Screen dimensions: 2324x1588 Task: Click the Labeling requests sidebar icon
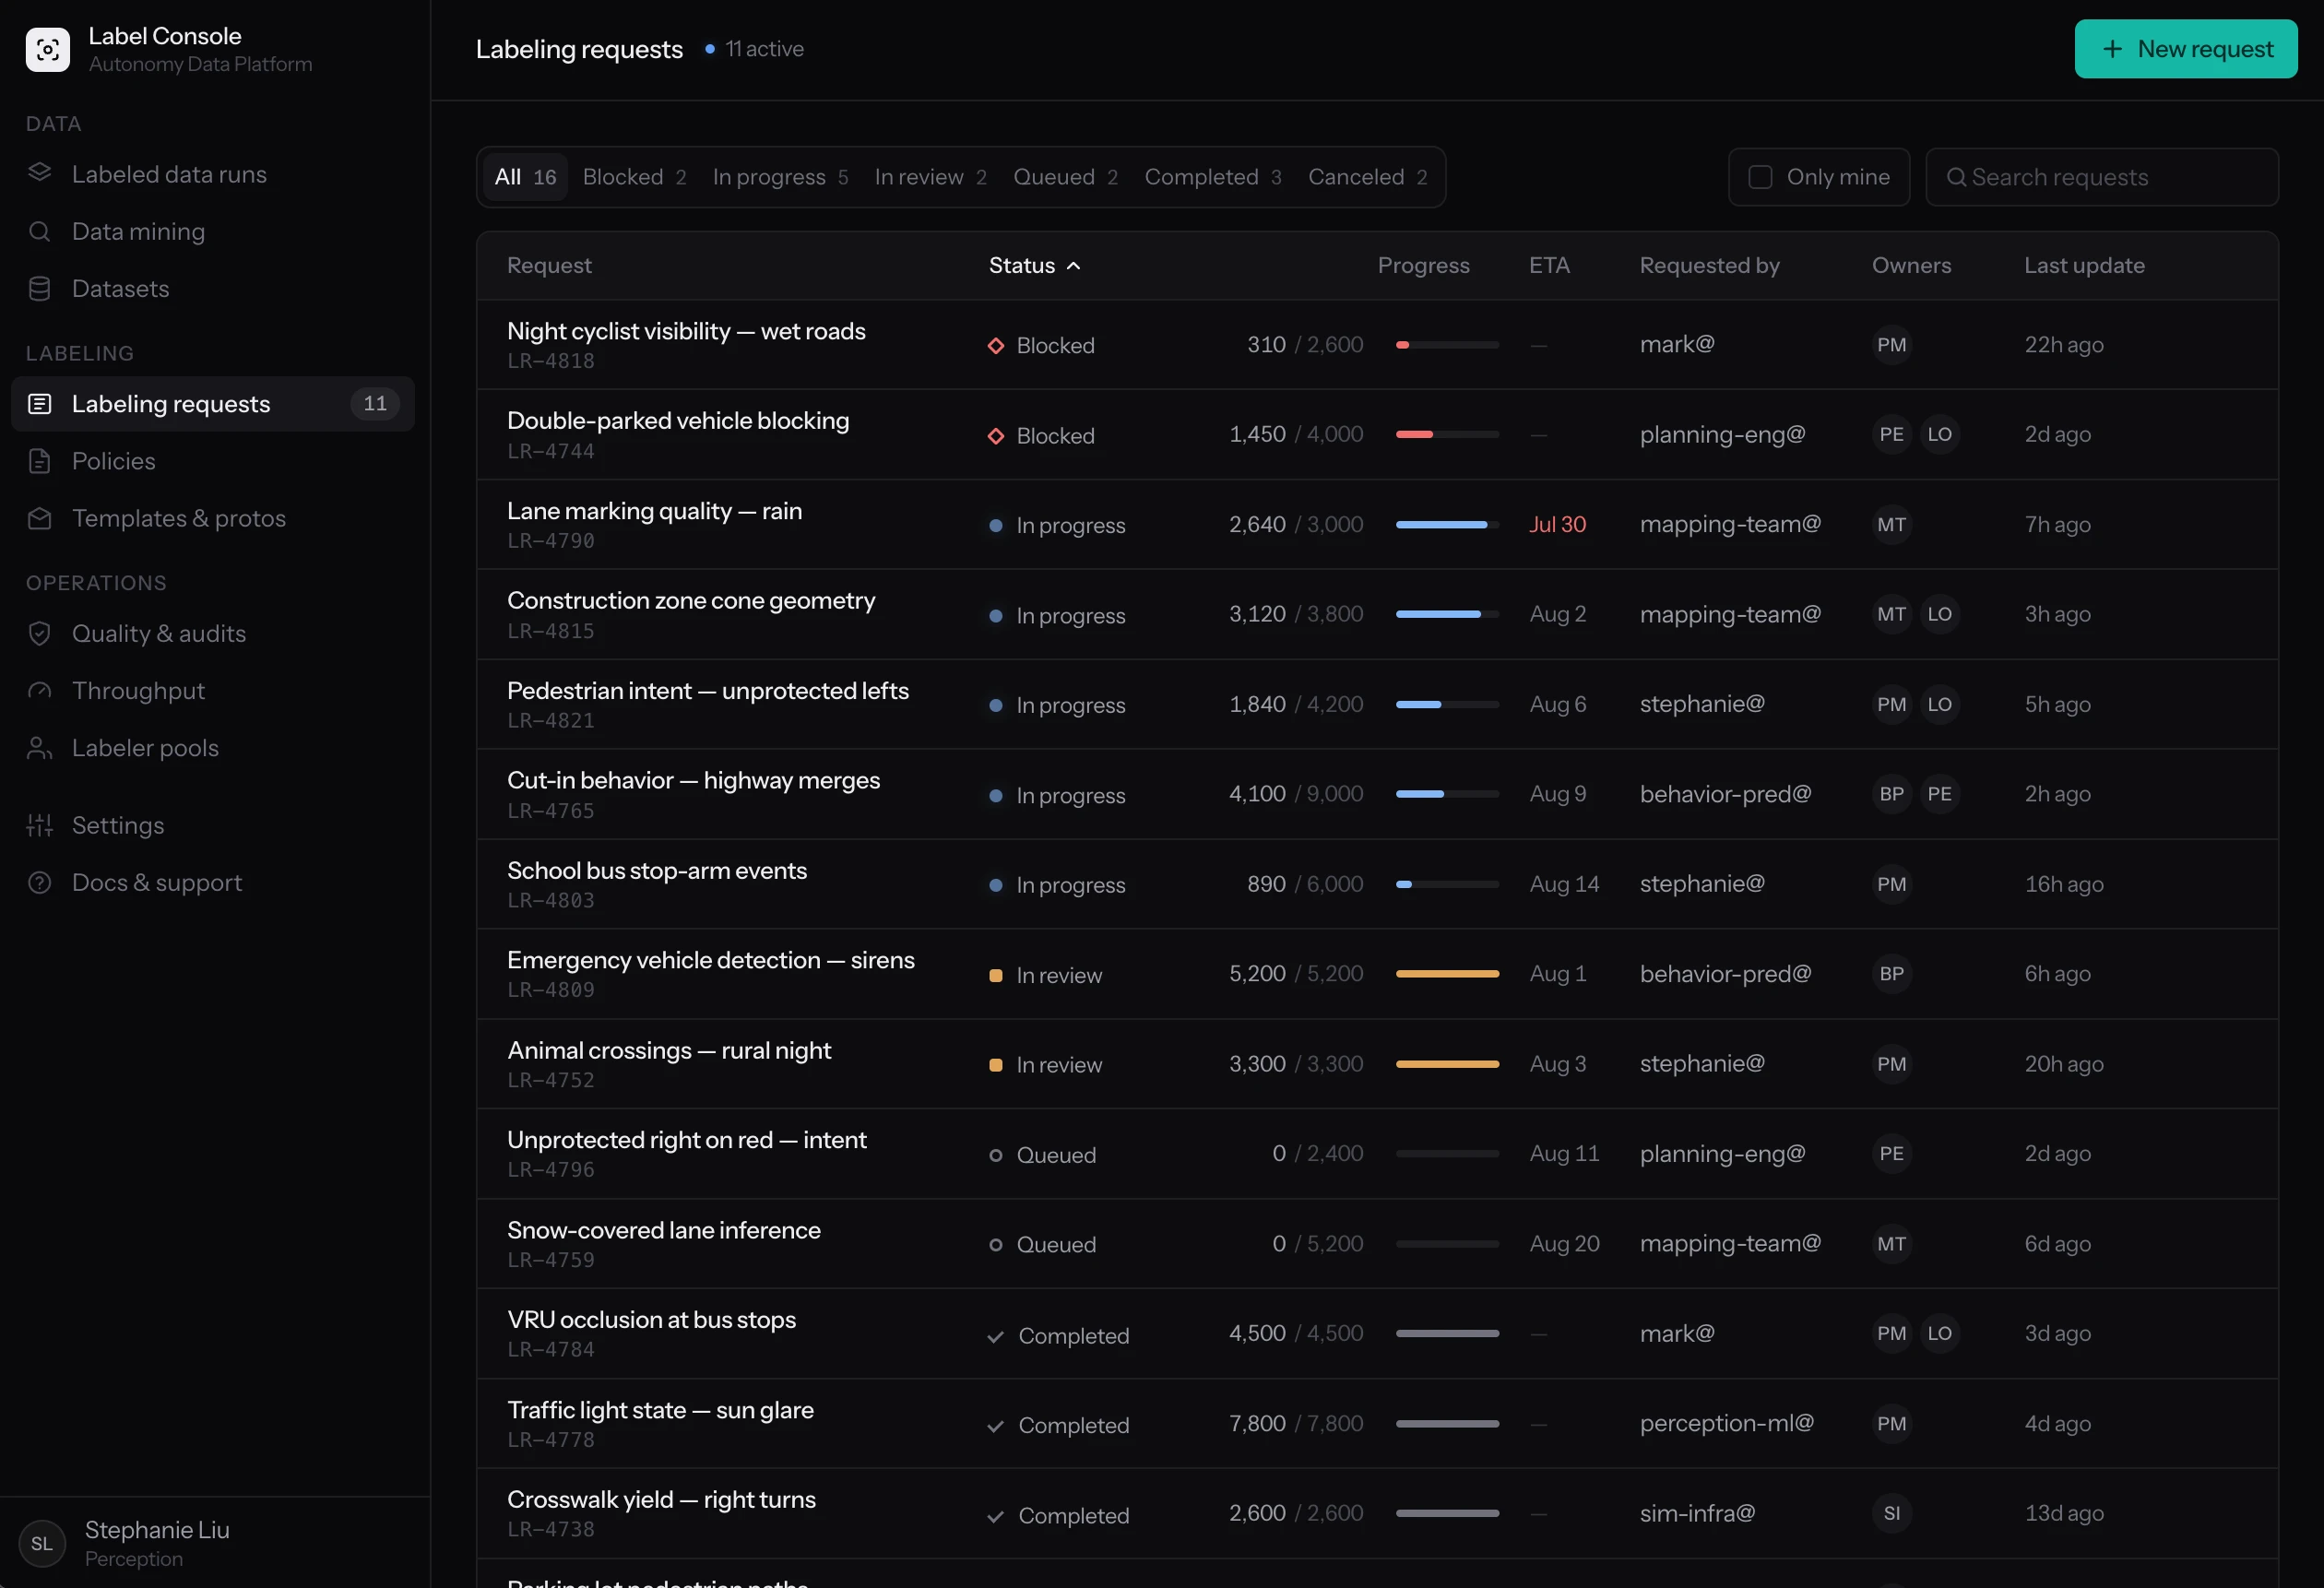(x=39, y=403)
